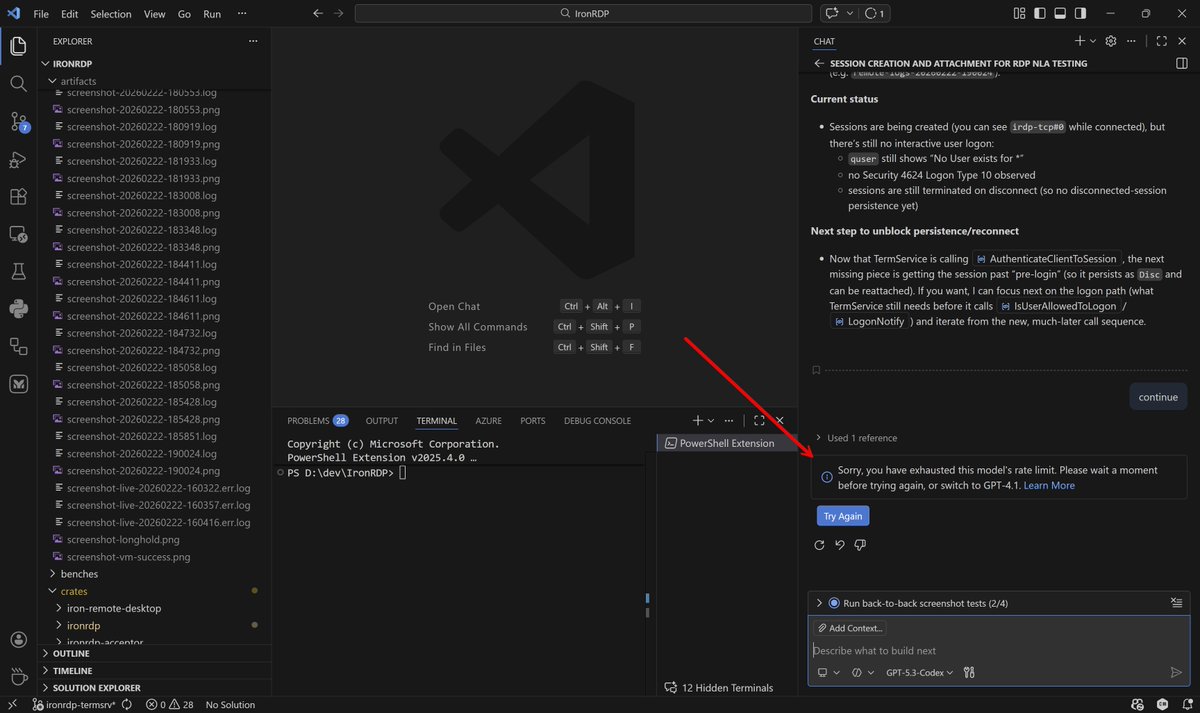The width and height of the screenshot is (1200, 713).
Task: Open the Learn More link
Action: point(1049,485)
